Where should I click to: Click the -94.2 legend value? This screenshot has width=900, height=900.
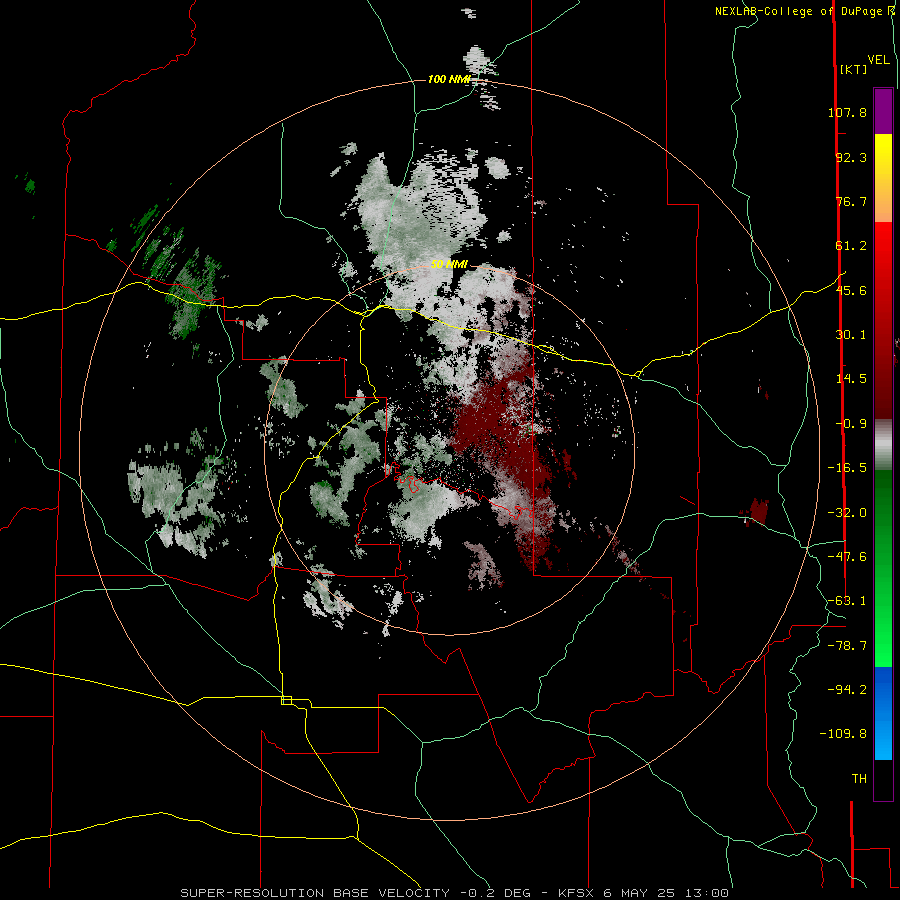[847, 689]
